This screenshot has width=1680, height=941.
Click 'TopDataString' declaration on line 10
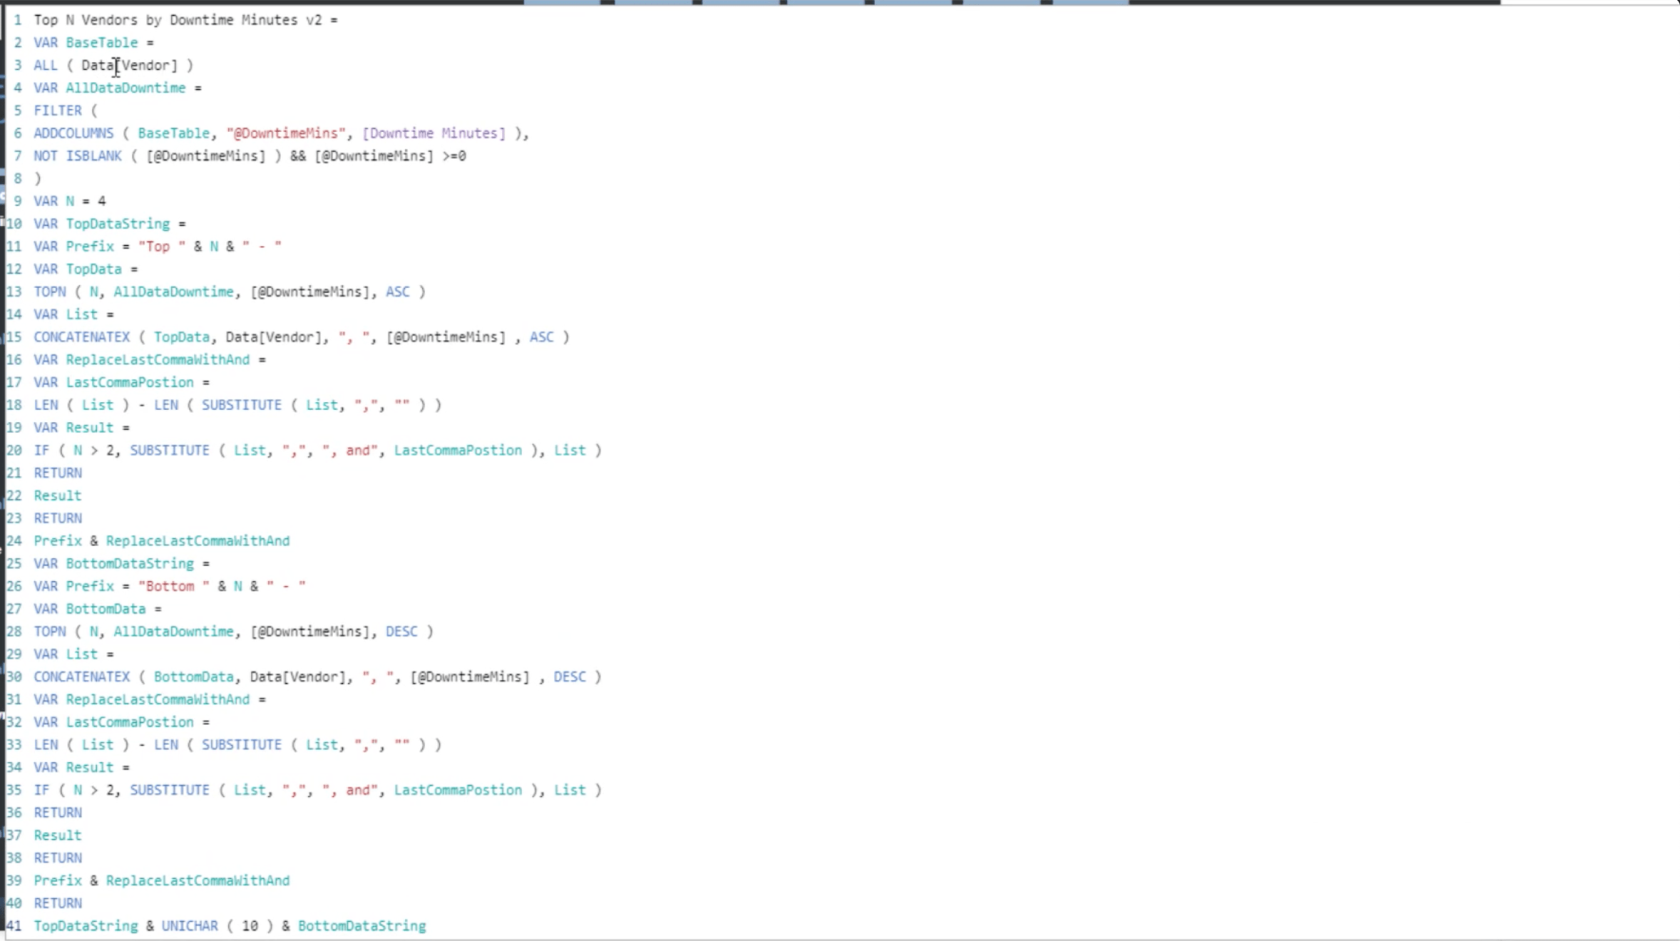point(118,224)
